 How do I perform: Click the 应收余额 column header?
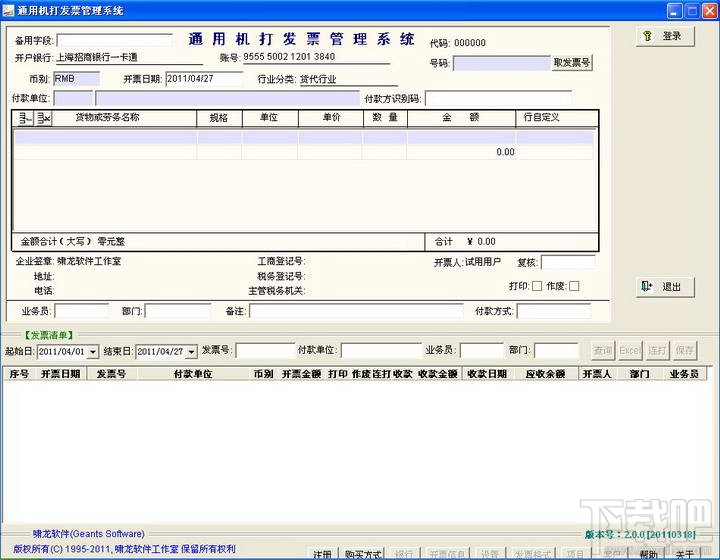(x=546, y=374)
